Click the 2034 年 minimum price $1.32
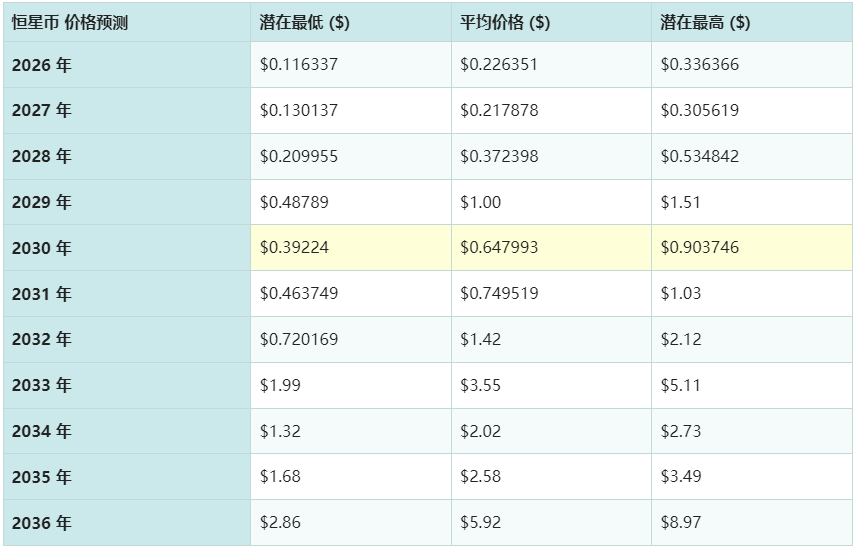857x551 pixels. coord(280,431)
